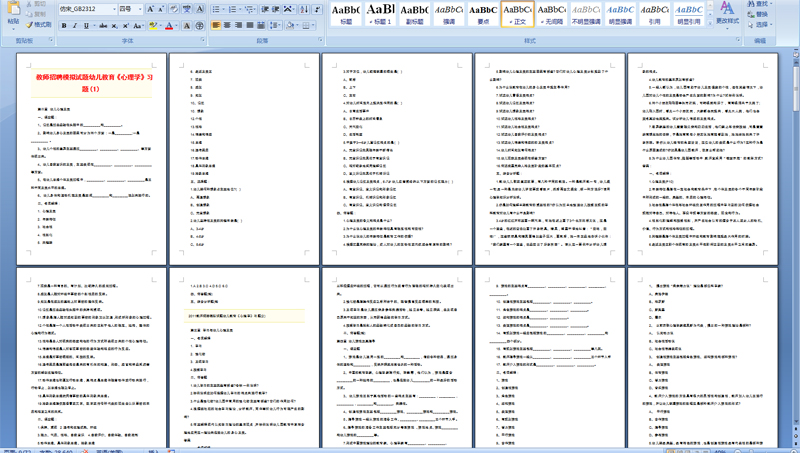Apply the 明显强调 style
This screenshot has width=800, height=453.
click(x=620, y=14)
